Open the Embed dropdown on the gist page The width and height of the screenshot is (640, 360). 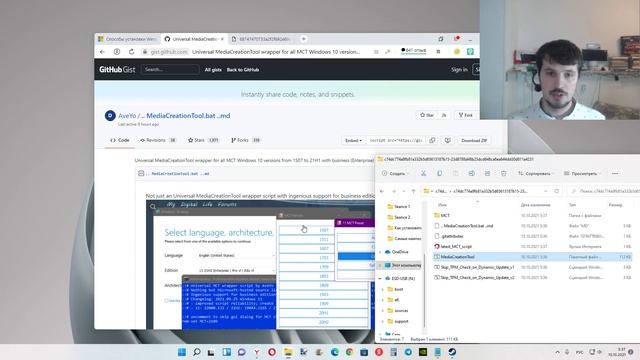353,140
